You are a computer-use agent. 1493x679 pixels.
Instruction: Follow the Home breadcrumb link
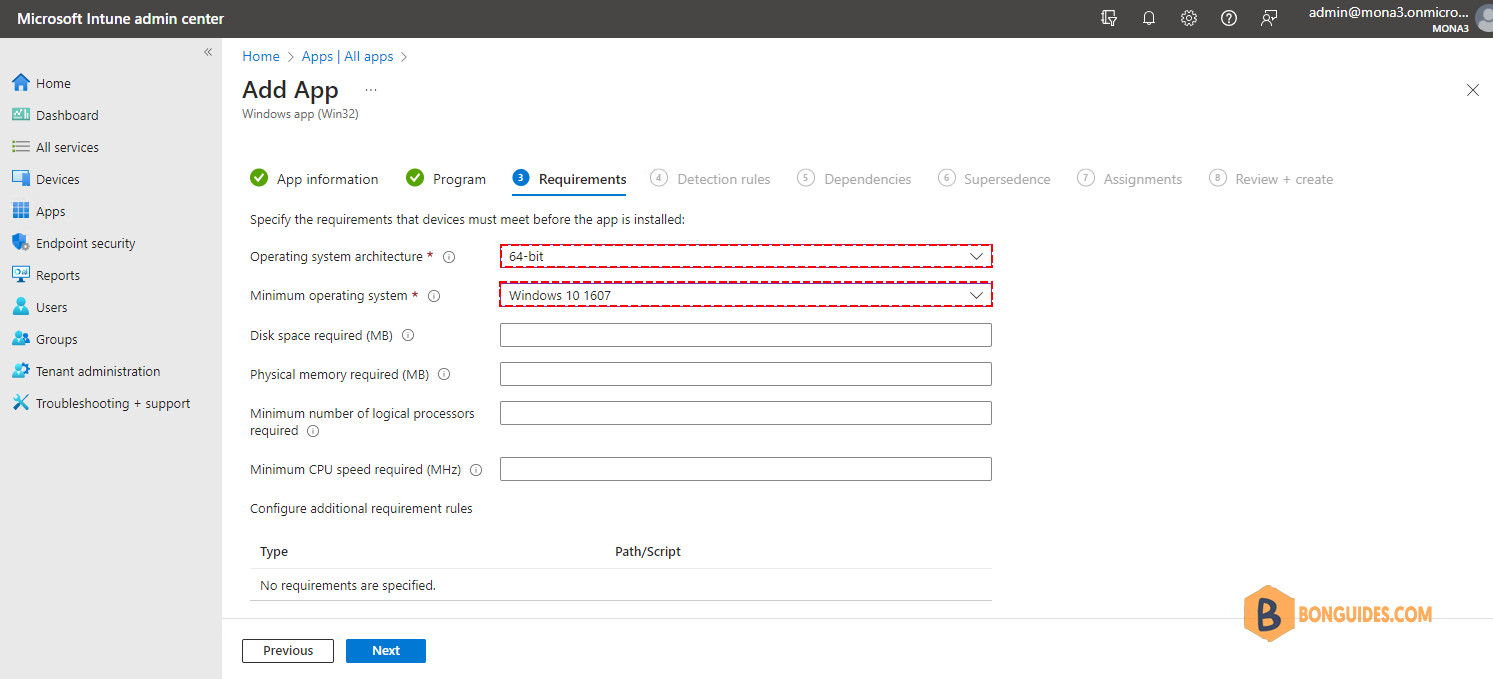pyautogui.click(x=261, y=56)
